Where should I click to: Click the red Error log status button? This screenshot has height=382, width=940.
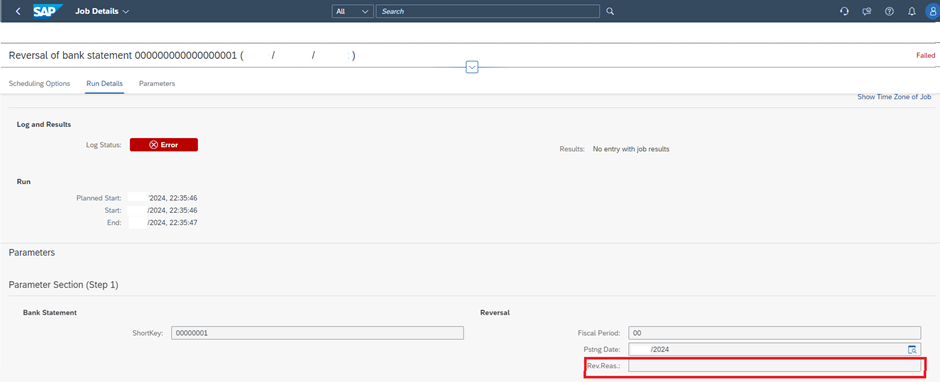click(164, 145)
